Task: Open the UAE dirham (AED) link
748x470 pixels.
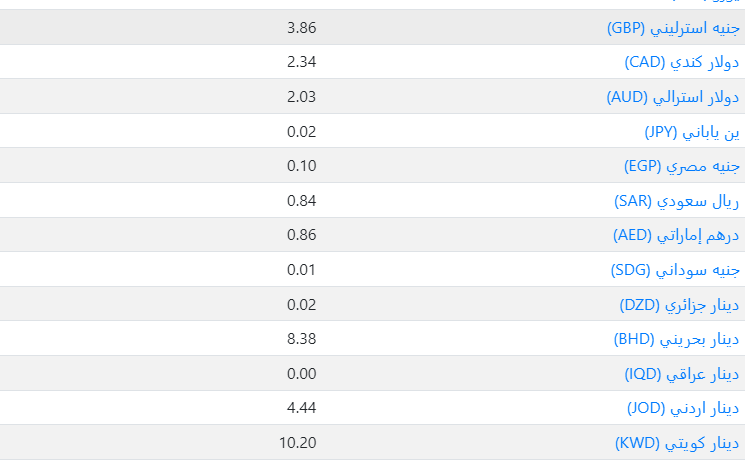Action: tap(676, 235)
